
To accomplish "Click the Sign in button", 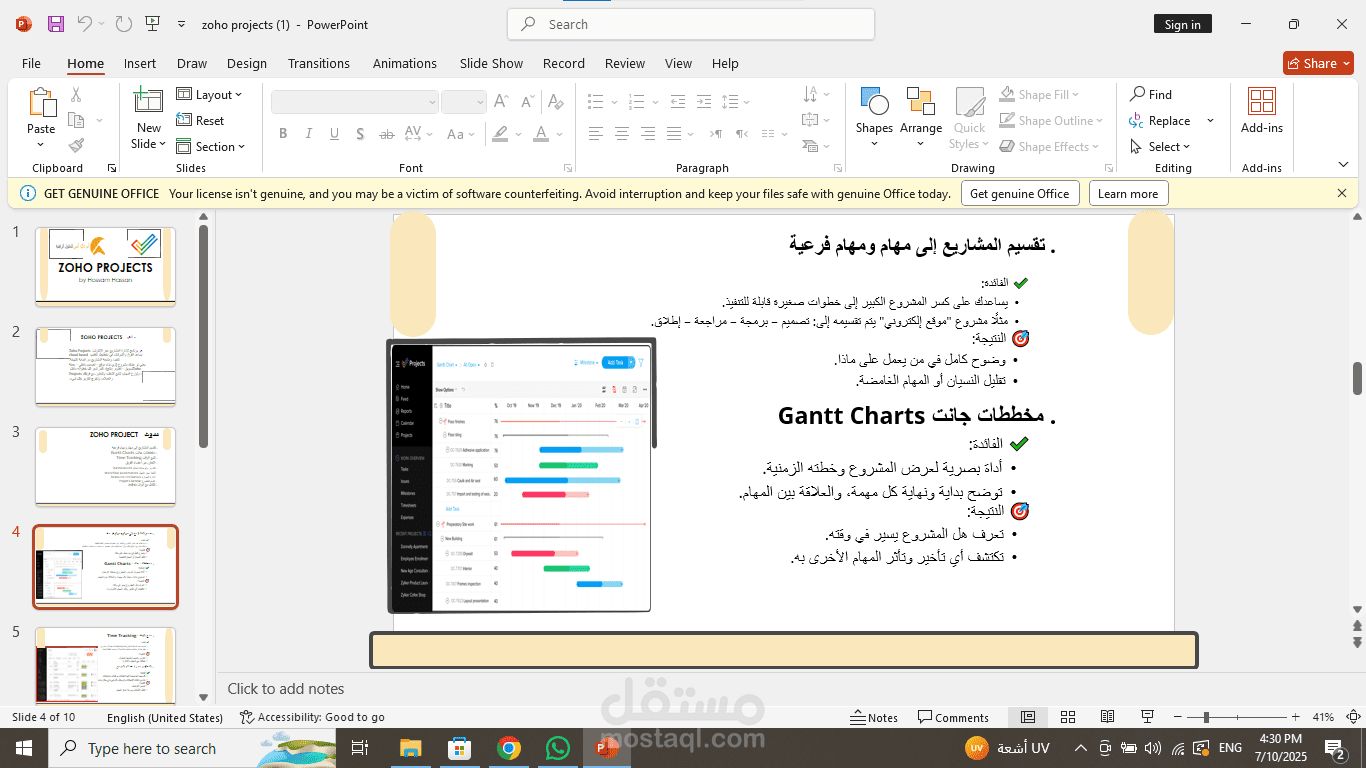I will [1182, 24].
